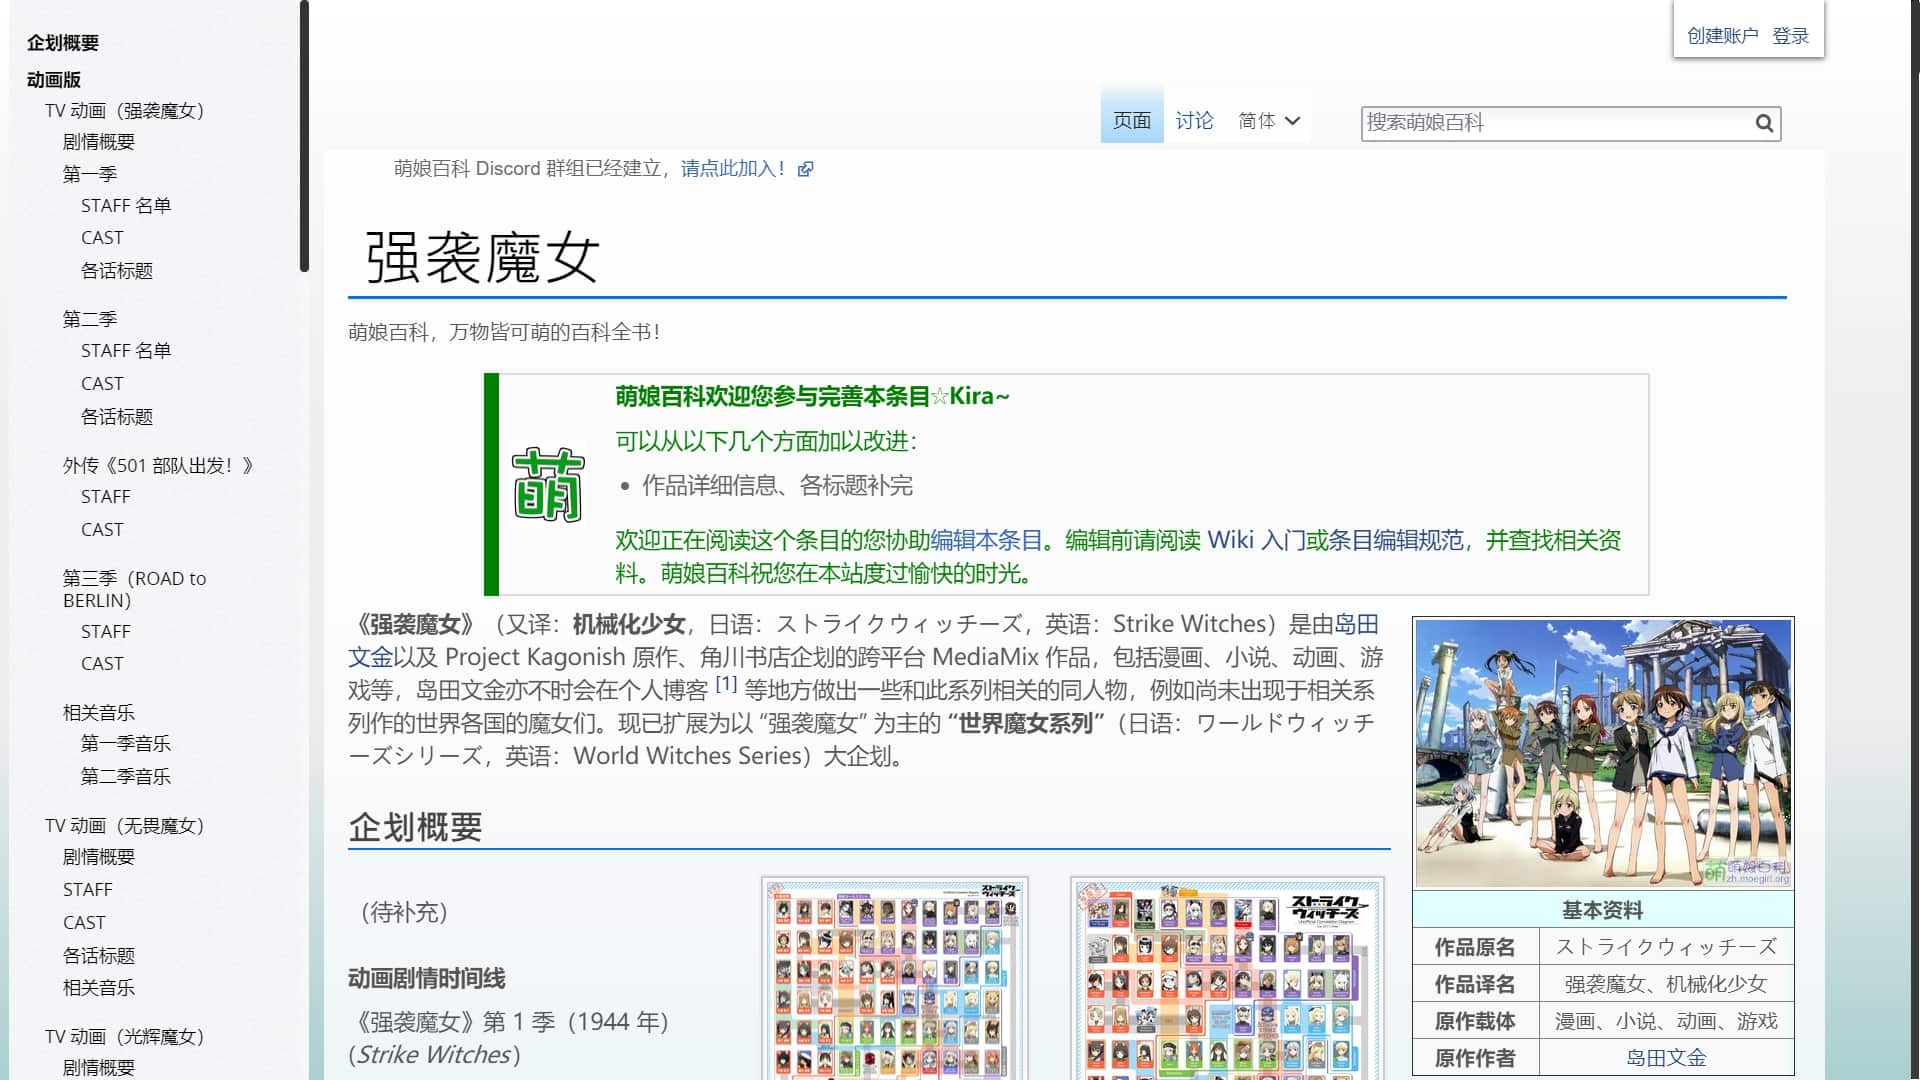Open the Strike Witches group illustration
The width and height of the screenshot is (1920, 1080).
[x=1603, y=753]
